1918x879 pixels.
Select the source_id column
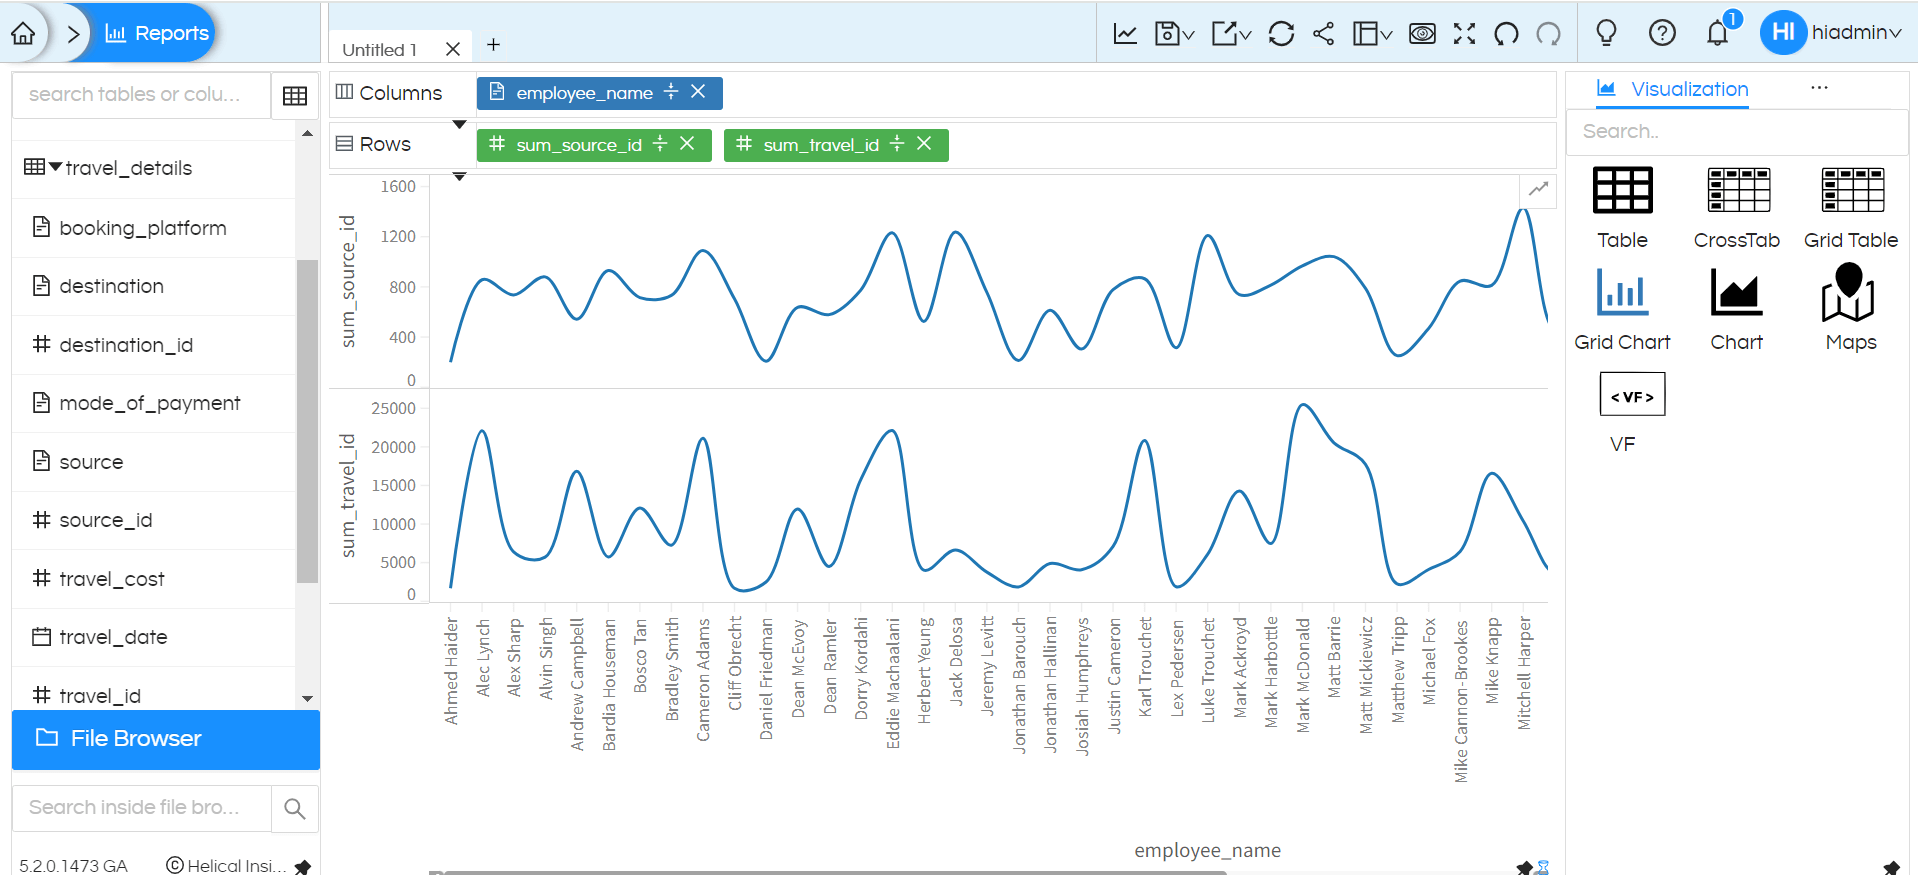[x=105, y=520]
